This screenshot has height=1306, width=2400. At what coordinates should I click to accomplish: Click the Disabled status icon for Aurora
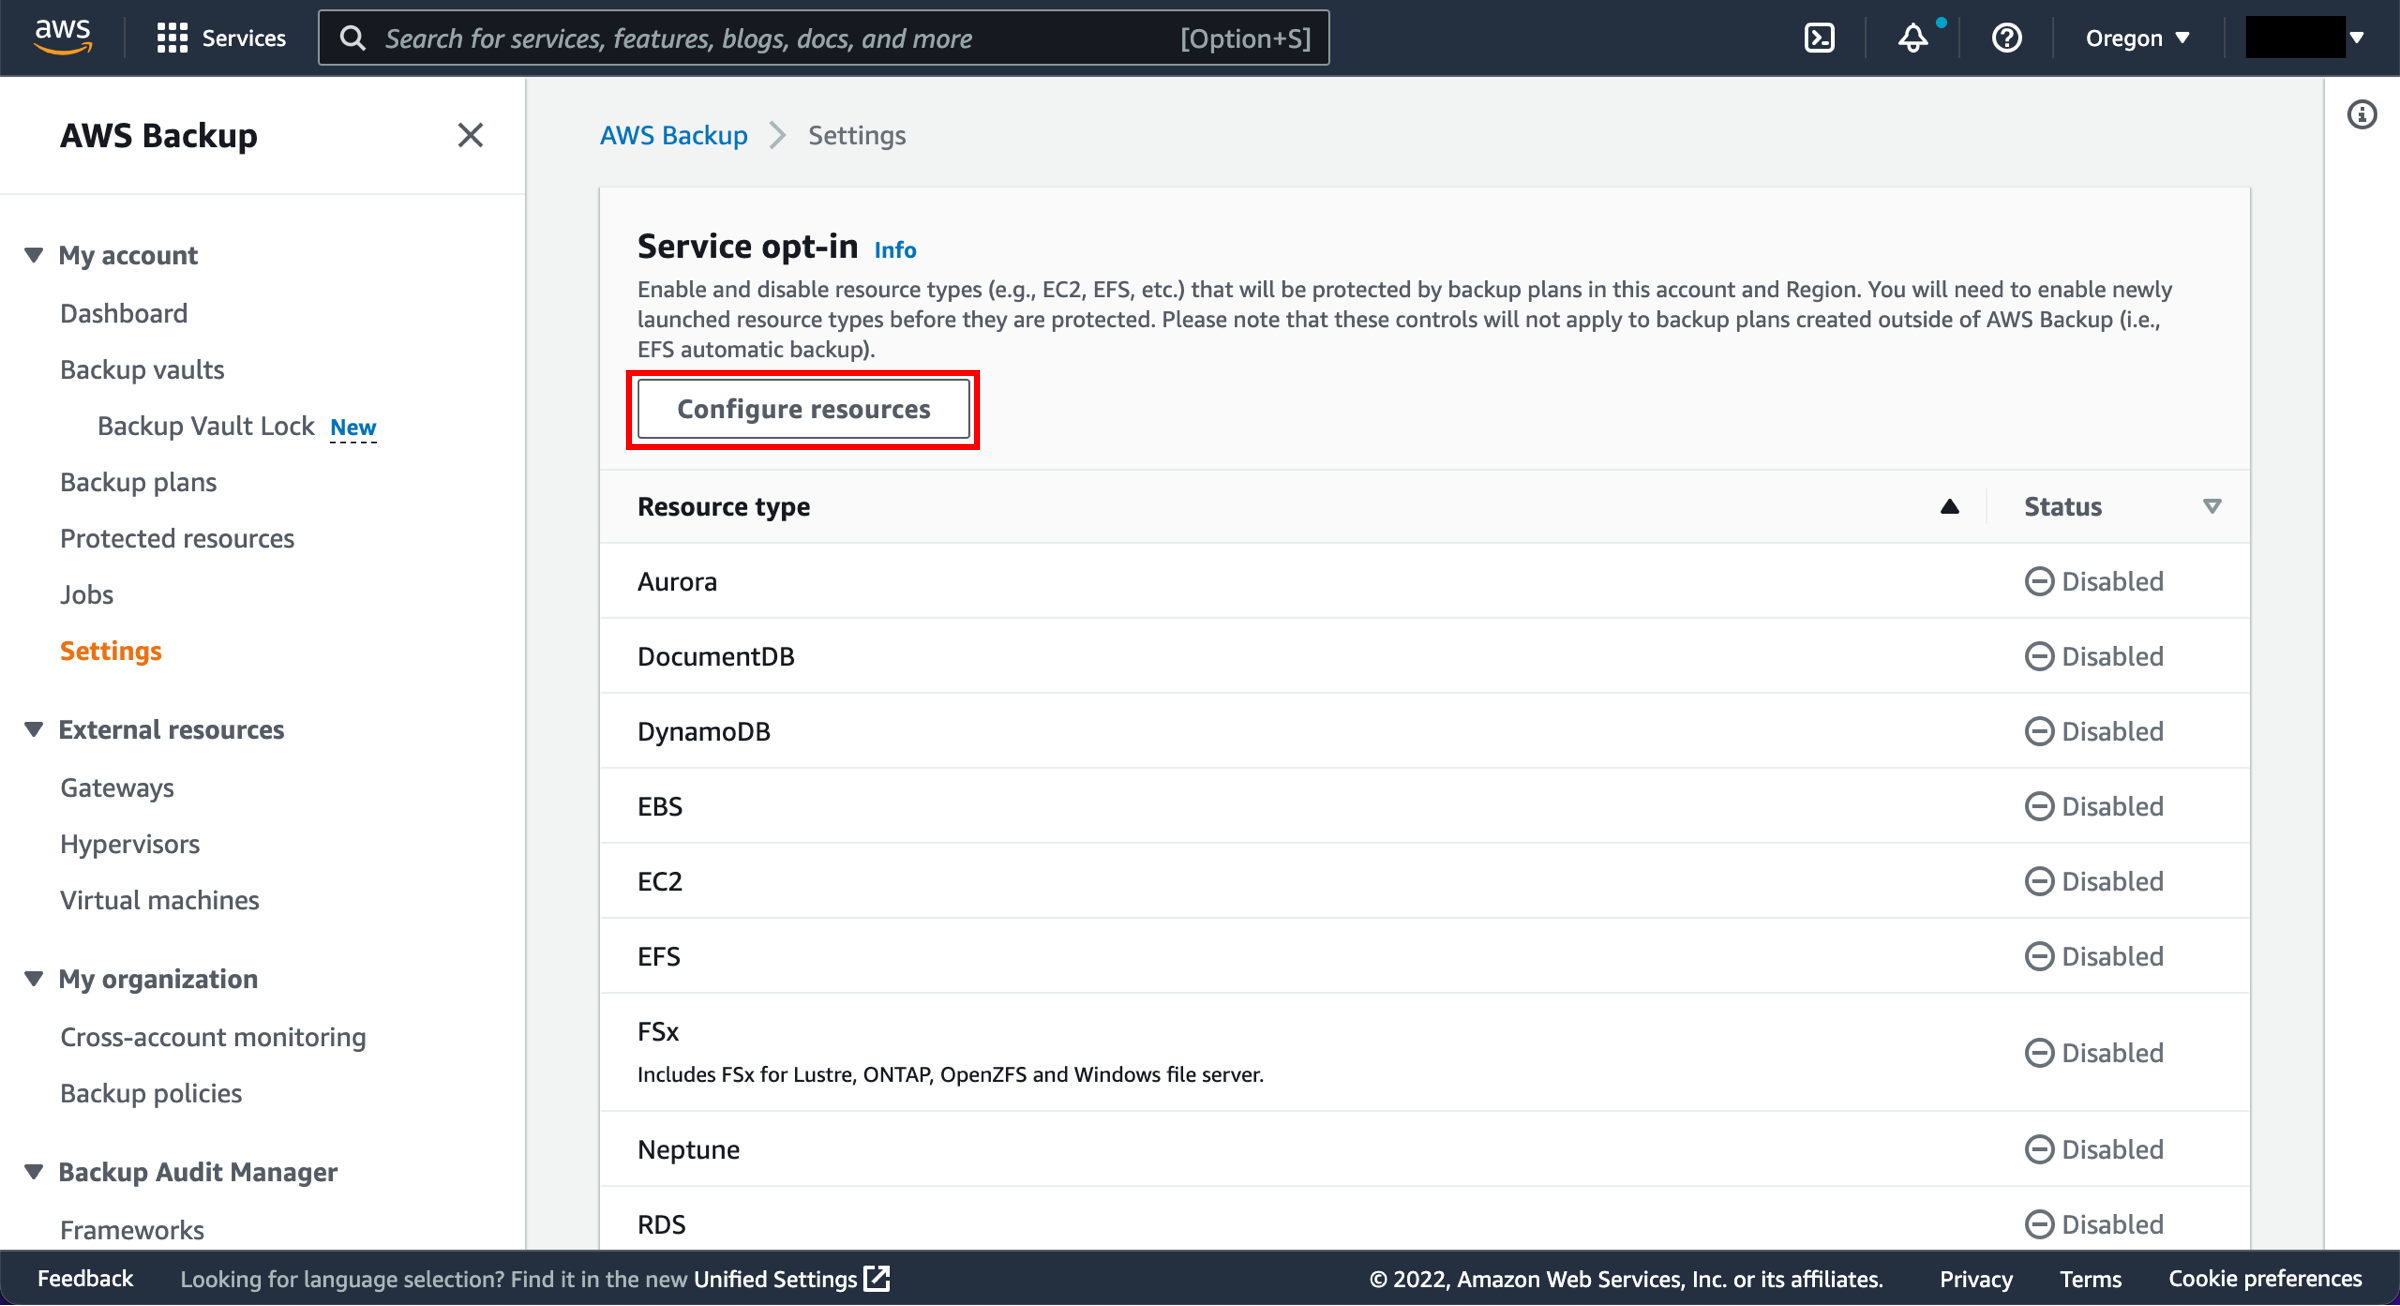2039,581
